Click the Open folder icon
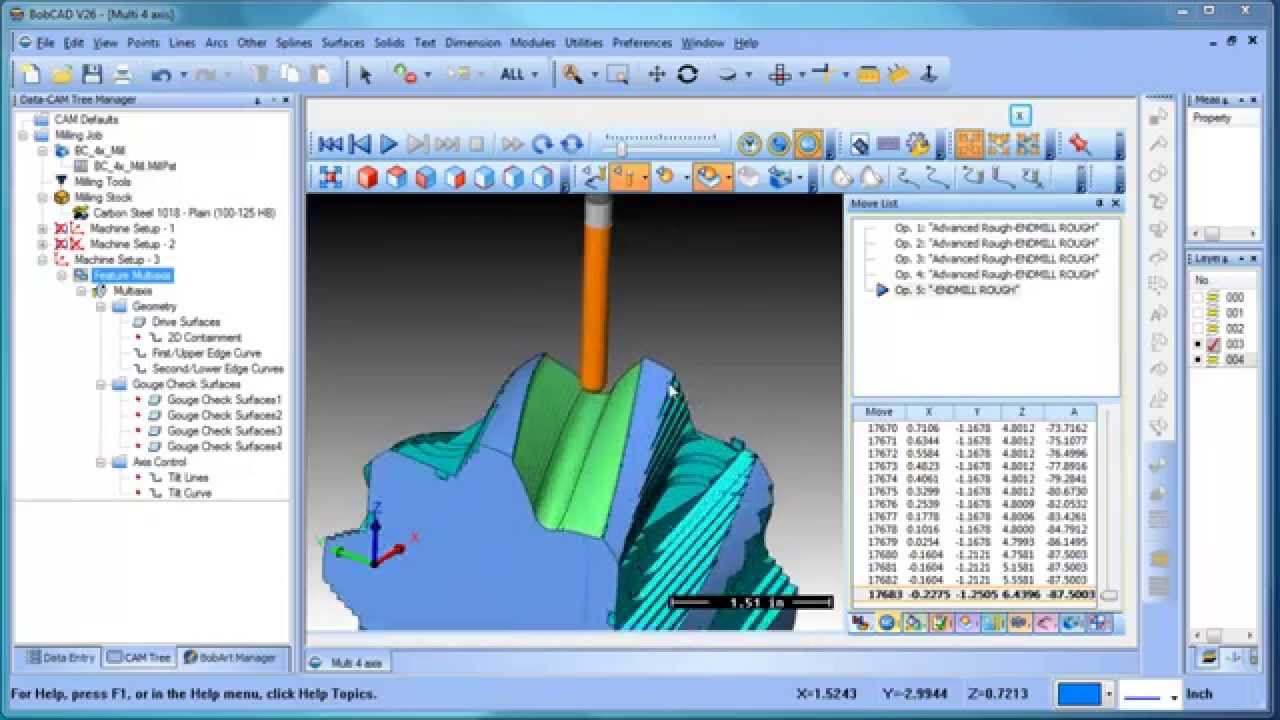Image resolution: width=1280 pixels, height=720 pixels. click(x=62, y=74)
